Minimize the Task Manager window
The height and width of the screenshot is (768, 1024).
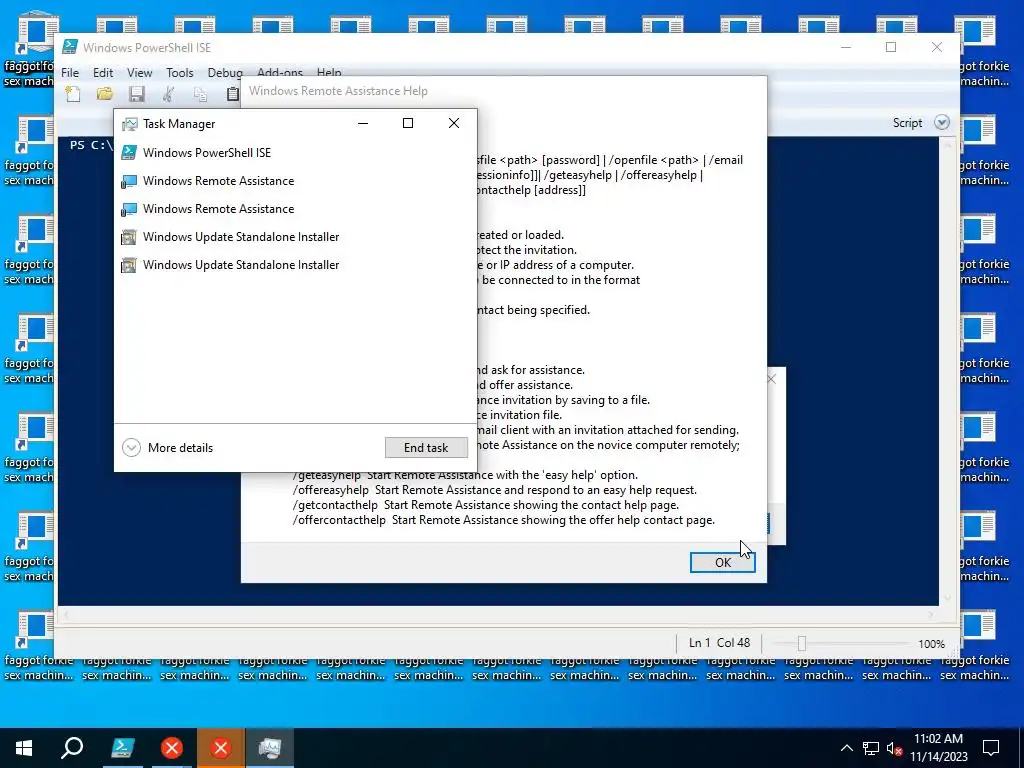tap(363, 123)
